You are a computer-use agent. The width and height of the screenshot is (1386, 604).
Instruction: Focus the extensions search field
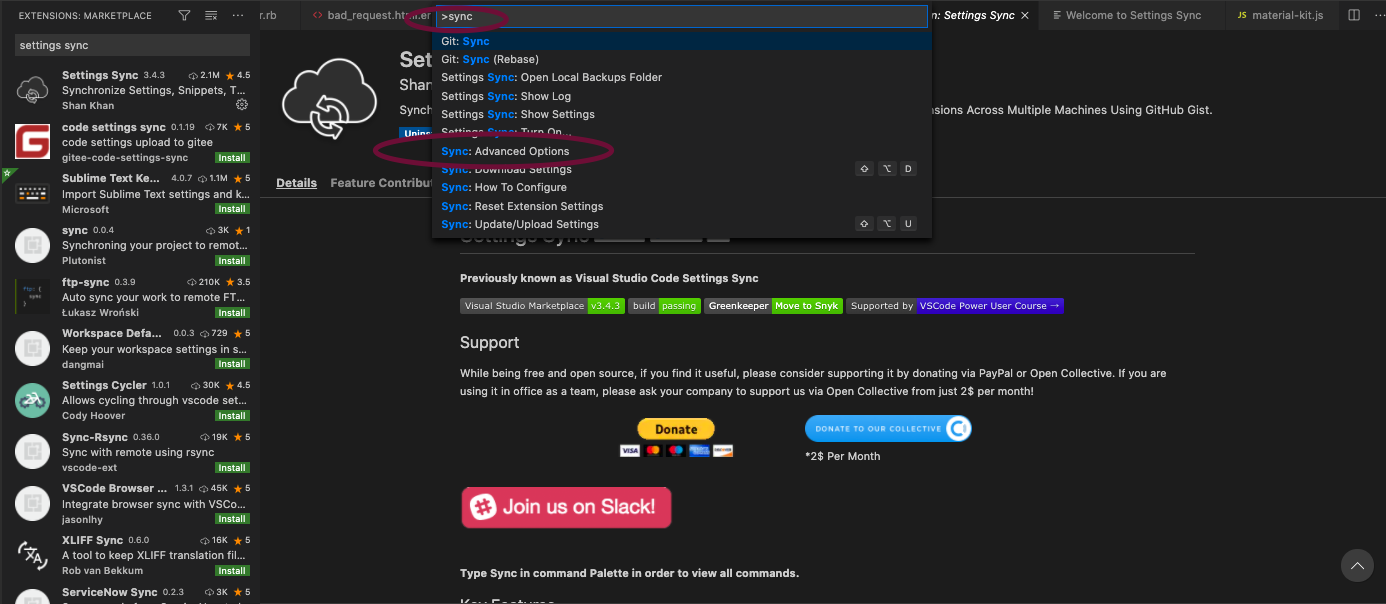click(x=132, y=45)
